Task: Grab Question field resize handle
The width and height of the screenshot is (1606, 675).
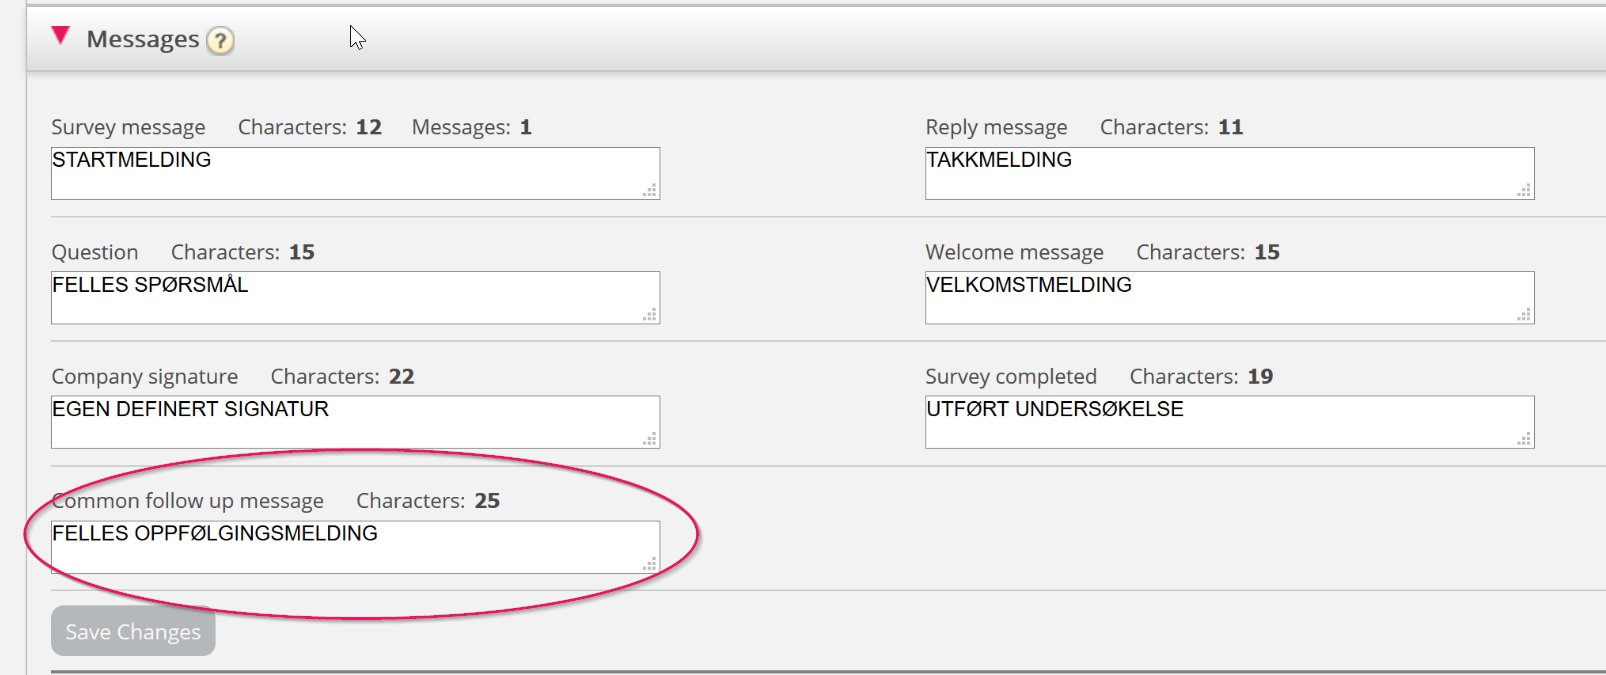Action: [650, 314]
